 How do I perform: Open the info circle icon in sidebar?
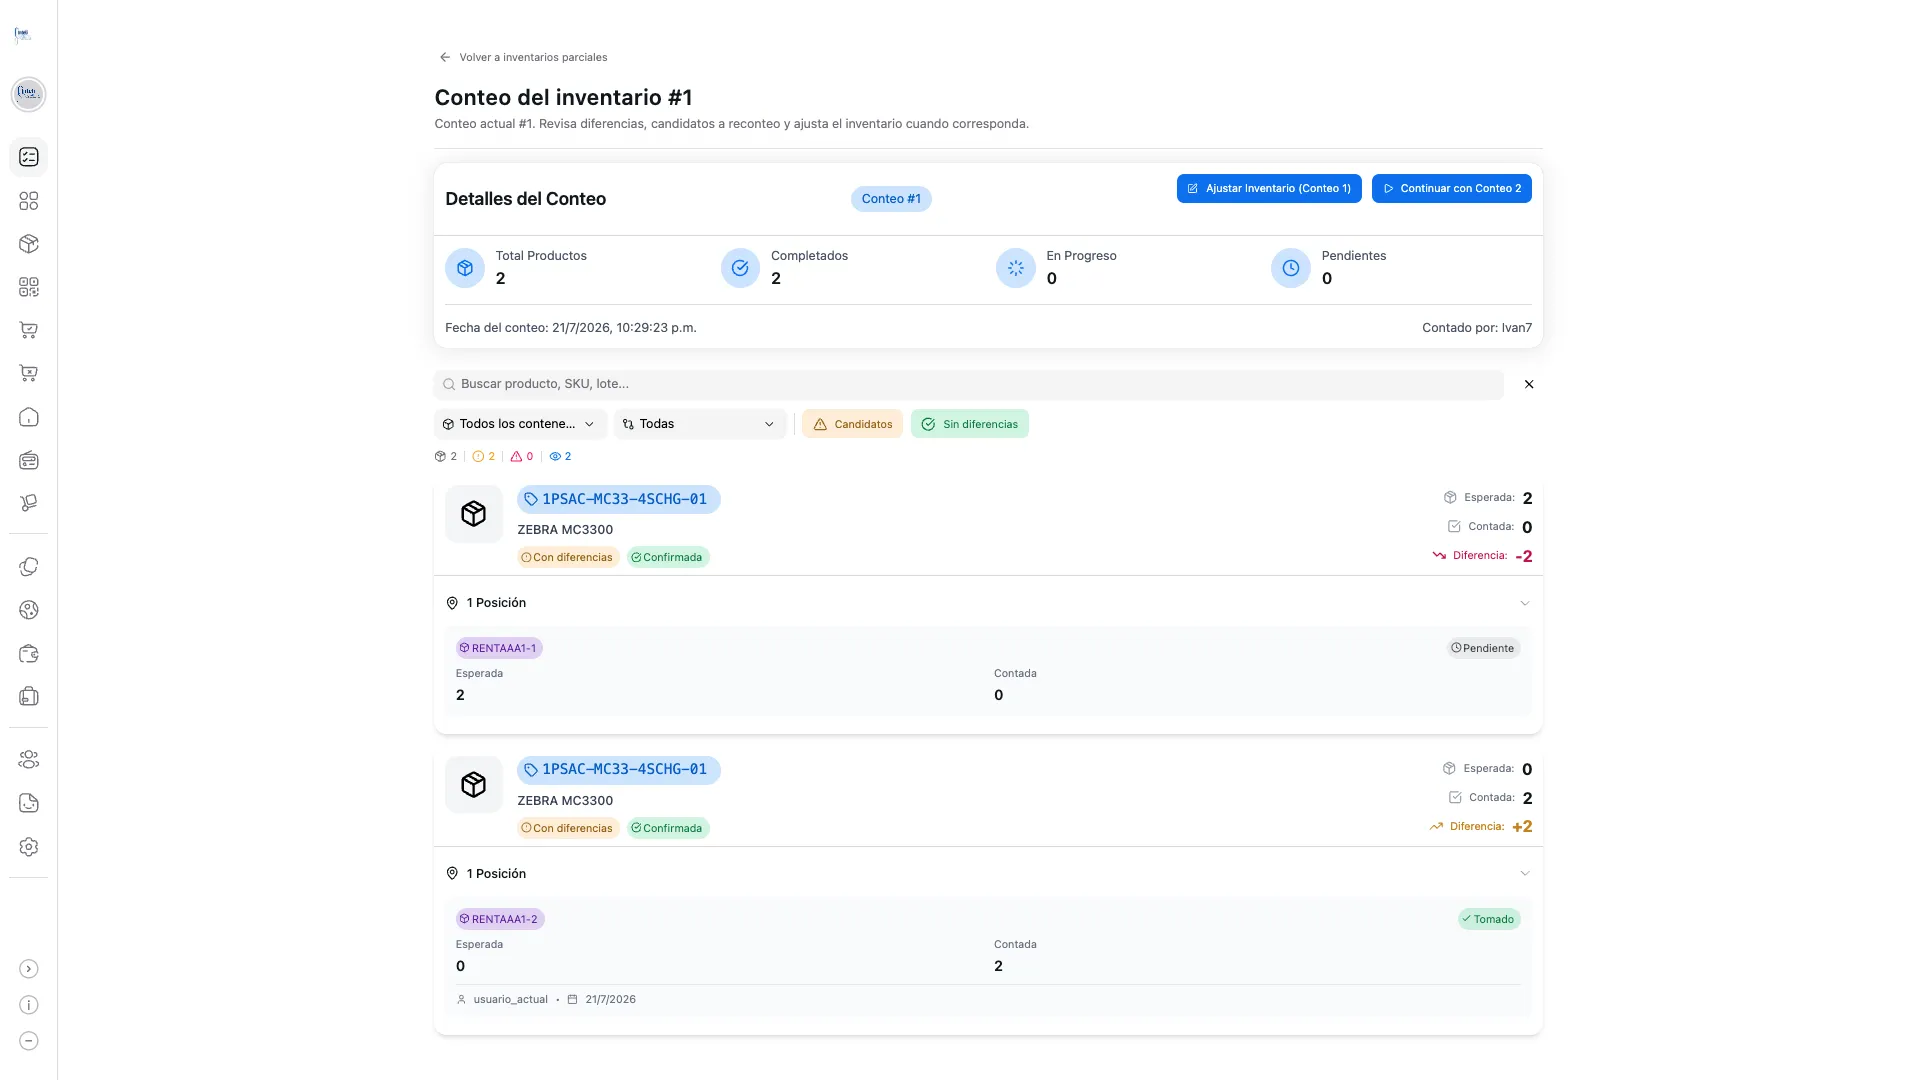(29, 1005)
